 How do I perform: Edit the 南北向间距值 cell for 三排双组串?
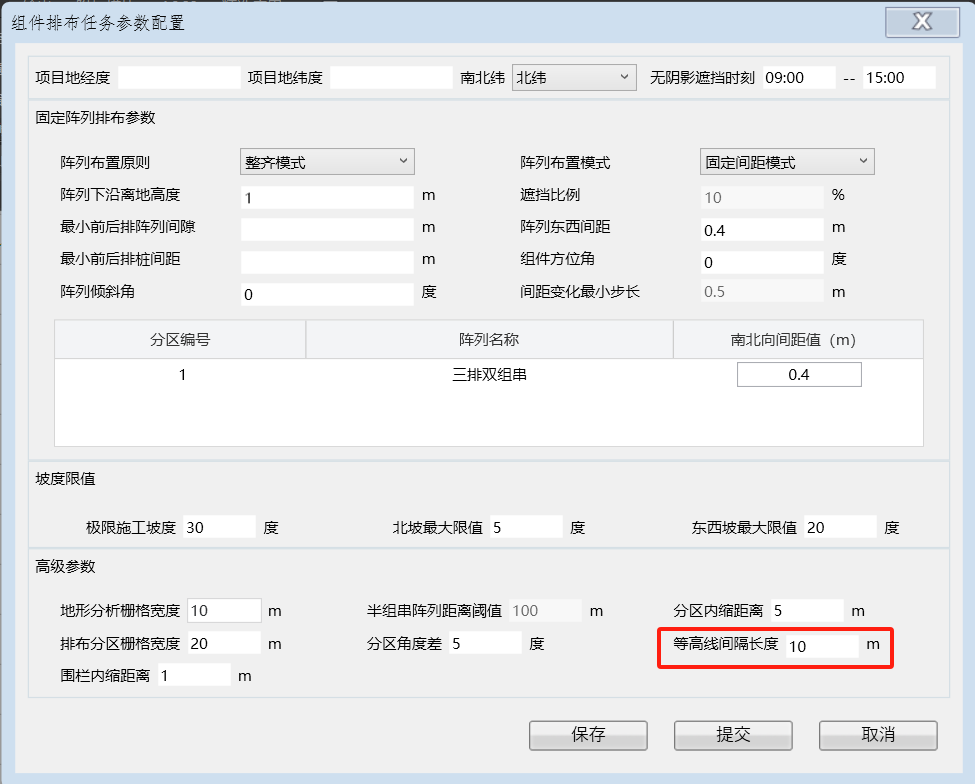798,374
